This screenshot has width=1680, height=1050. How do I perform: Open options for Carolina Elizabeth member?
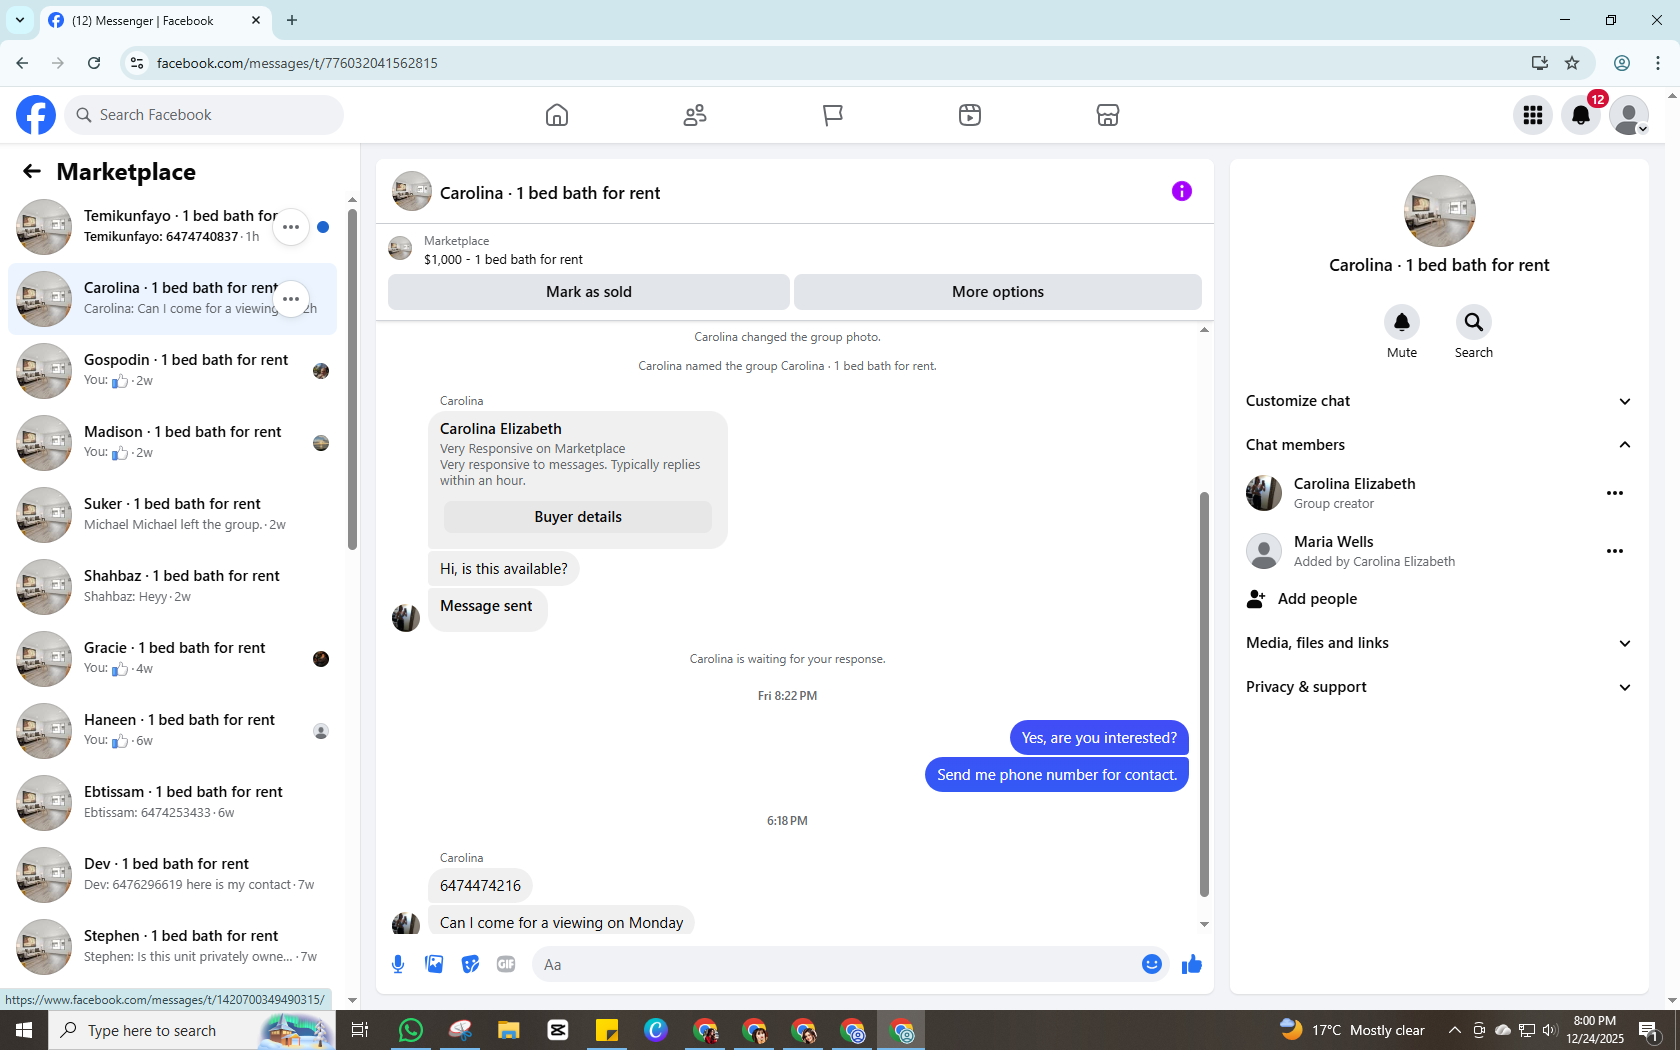coord(1615,493)
